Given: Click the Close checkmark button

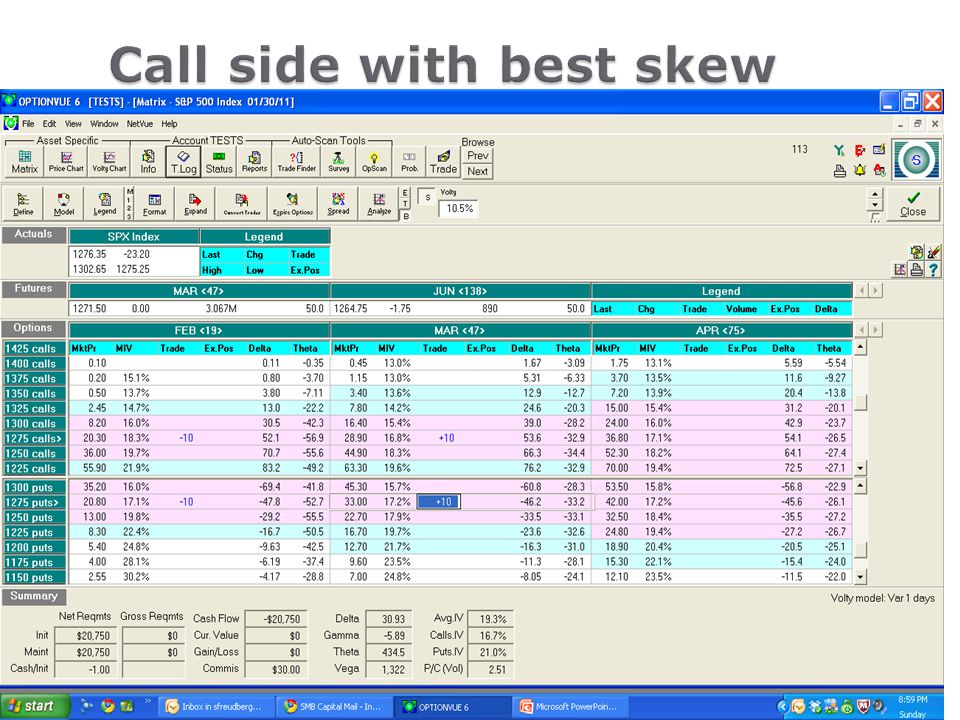Looking at the screenshot, I should pyautogui.click(x=913, y=203).
